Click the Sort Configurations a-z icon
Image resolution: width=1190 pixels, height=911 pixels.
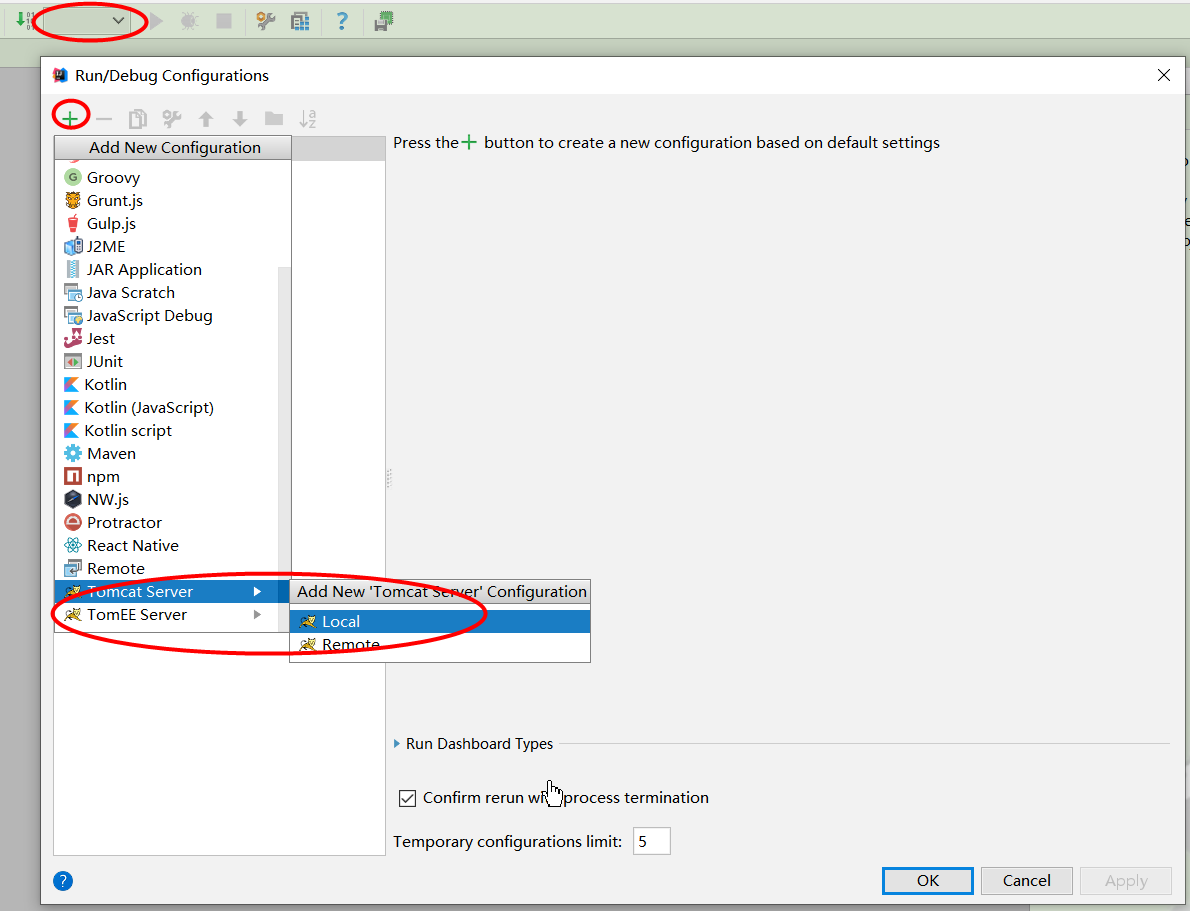click(307, 118)
